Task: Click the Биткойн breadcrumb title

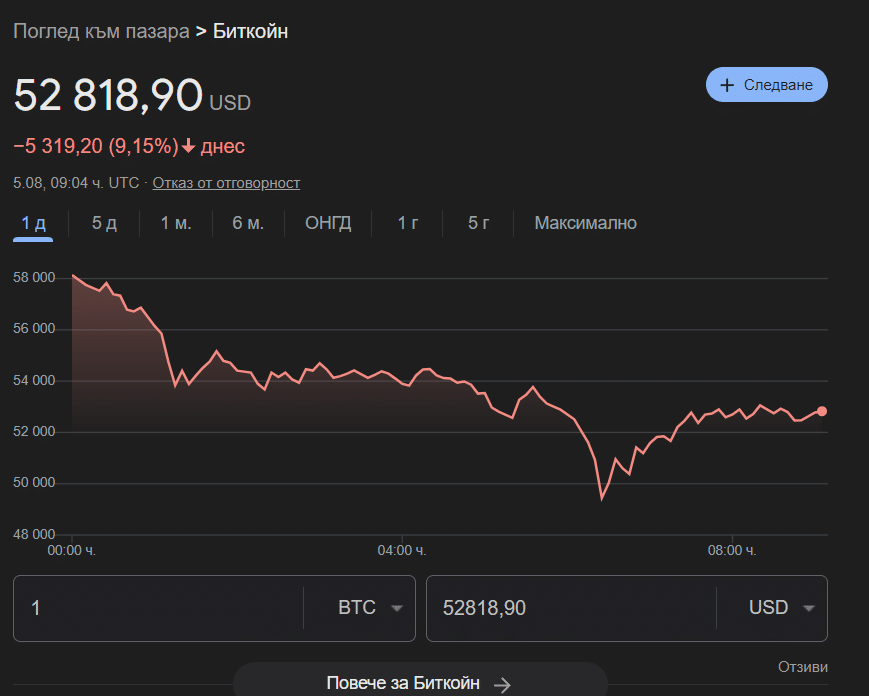Action: tap(250, 31)
